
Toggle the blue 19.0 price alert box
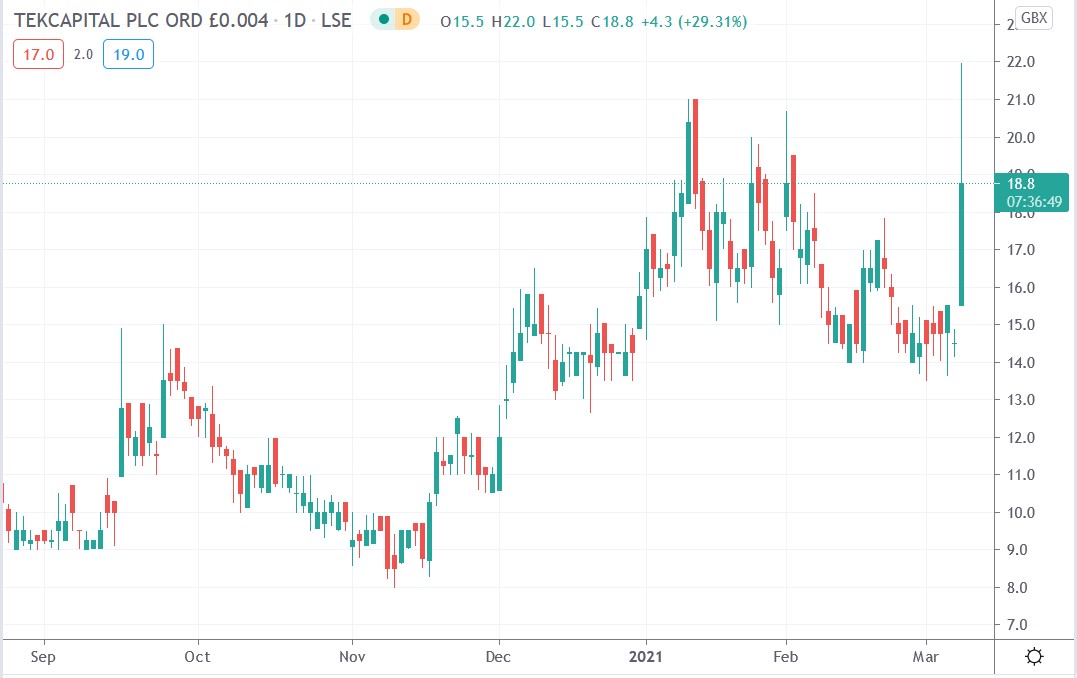coord(127,54)
